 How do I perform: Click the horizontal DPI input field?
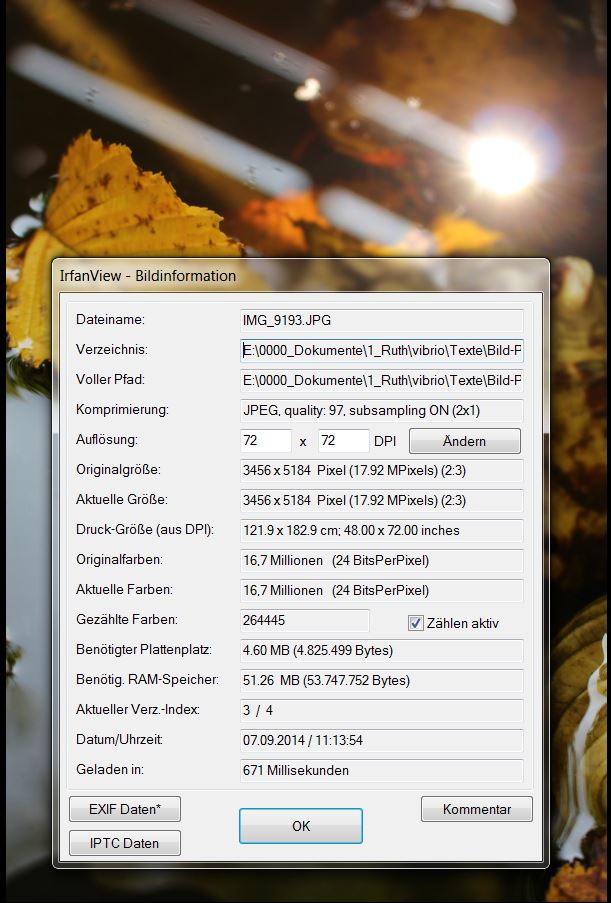(x=266, y=441)
